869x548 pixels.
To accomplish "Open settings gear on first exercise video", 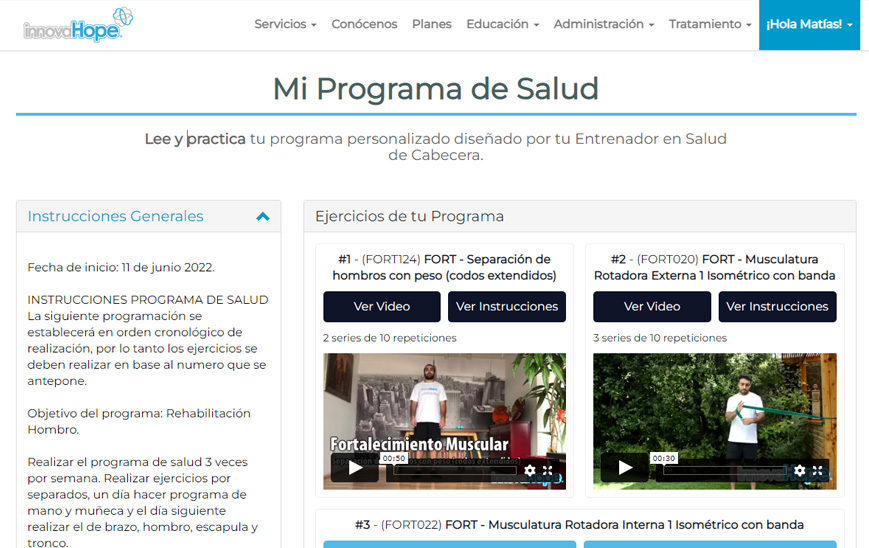I will pyautogui.click(x=530, y=470).
